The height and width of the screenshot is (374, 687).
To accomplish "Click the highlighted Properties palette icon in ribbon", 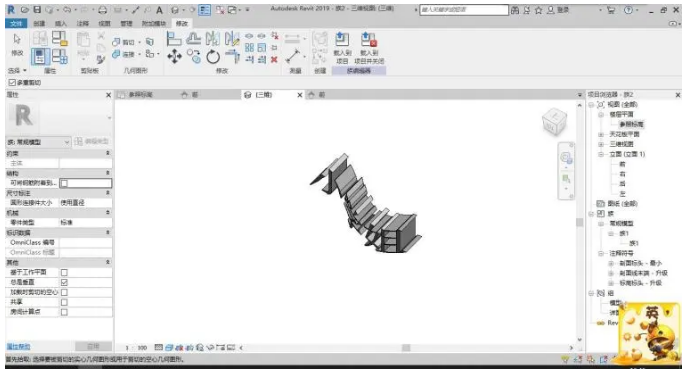I will [x=40, y=56].
